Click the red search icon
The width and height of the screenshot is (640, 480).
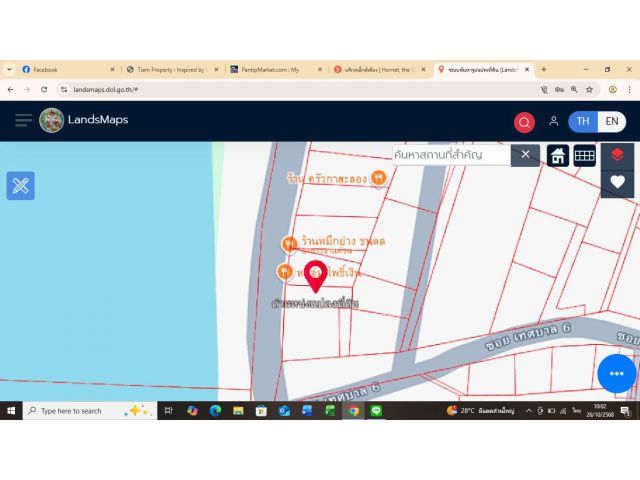tap(524, 122)
